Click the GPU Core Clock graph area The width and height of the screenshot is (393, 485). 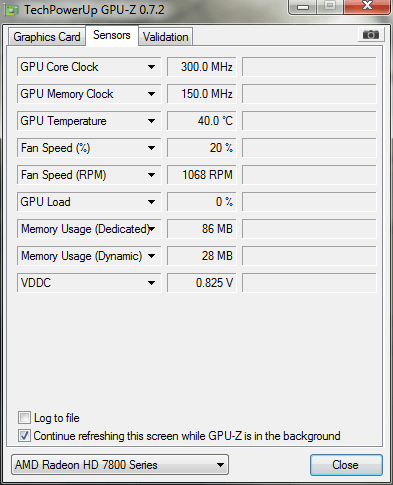[309, 67]
